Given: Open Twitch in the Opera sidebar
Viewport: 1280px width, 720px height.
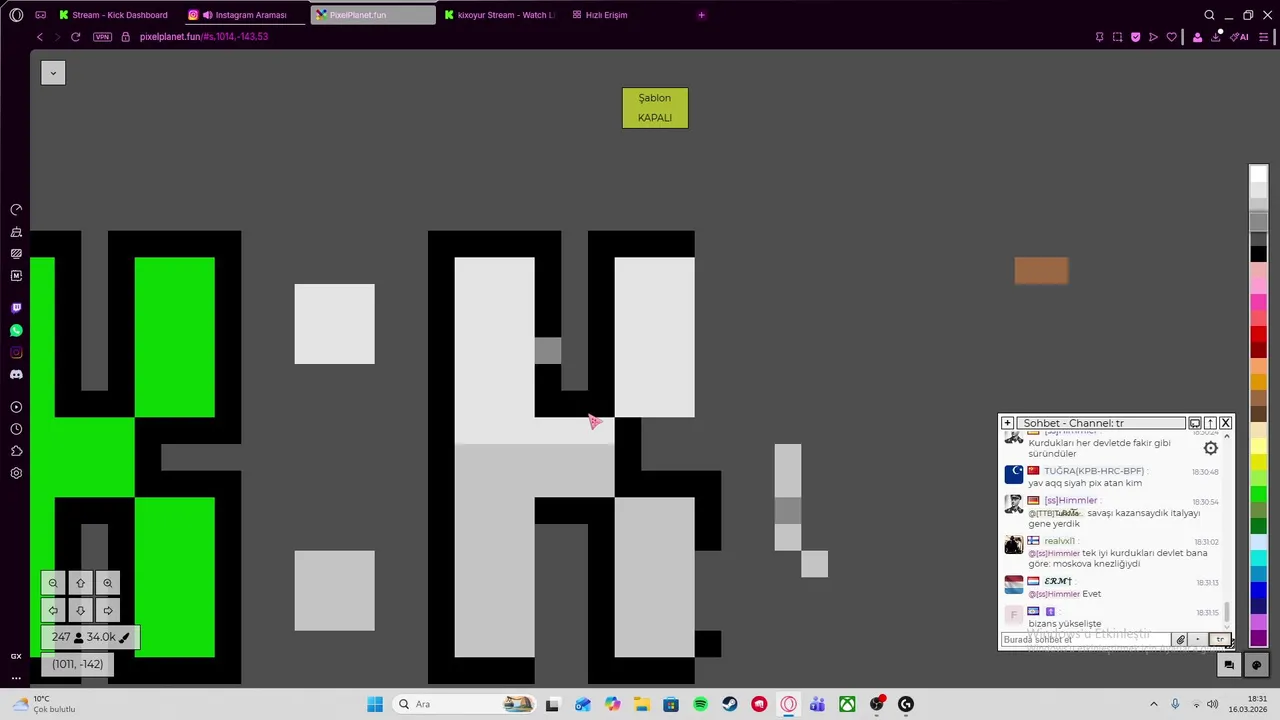Looking at the screenshot, I should pos(16,308).
